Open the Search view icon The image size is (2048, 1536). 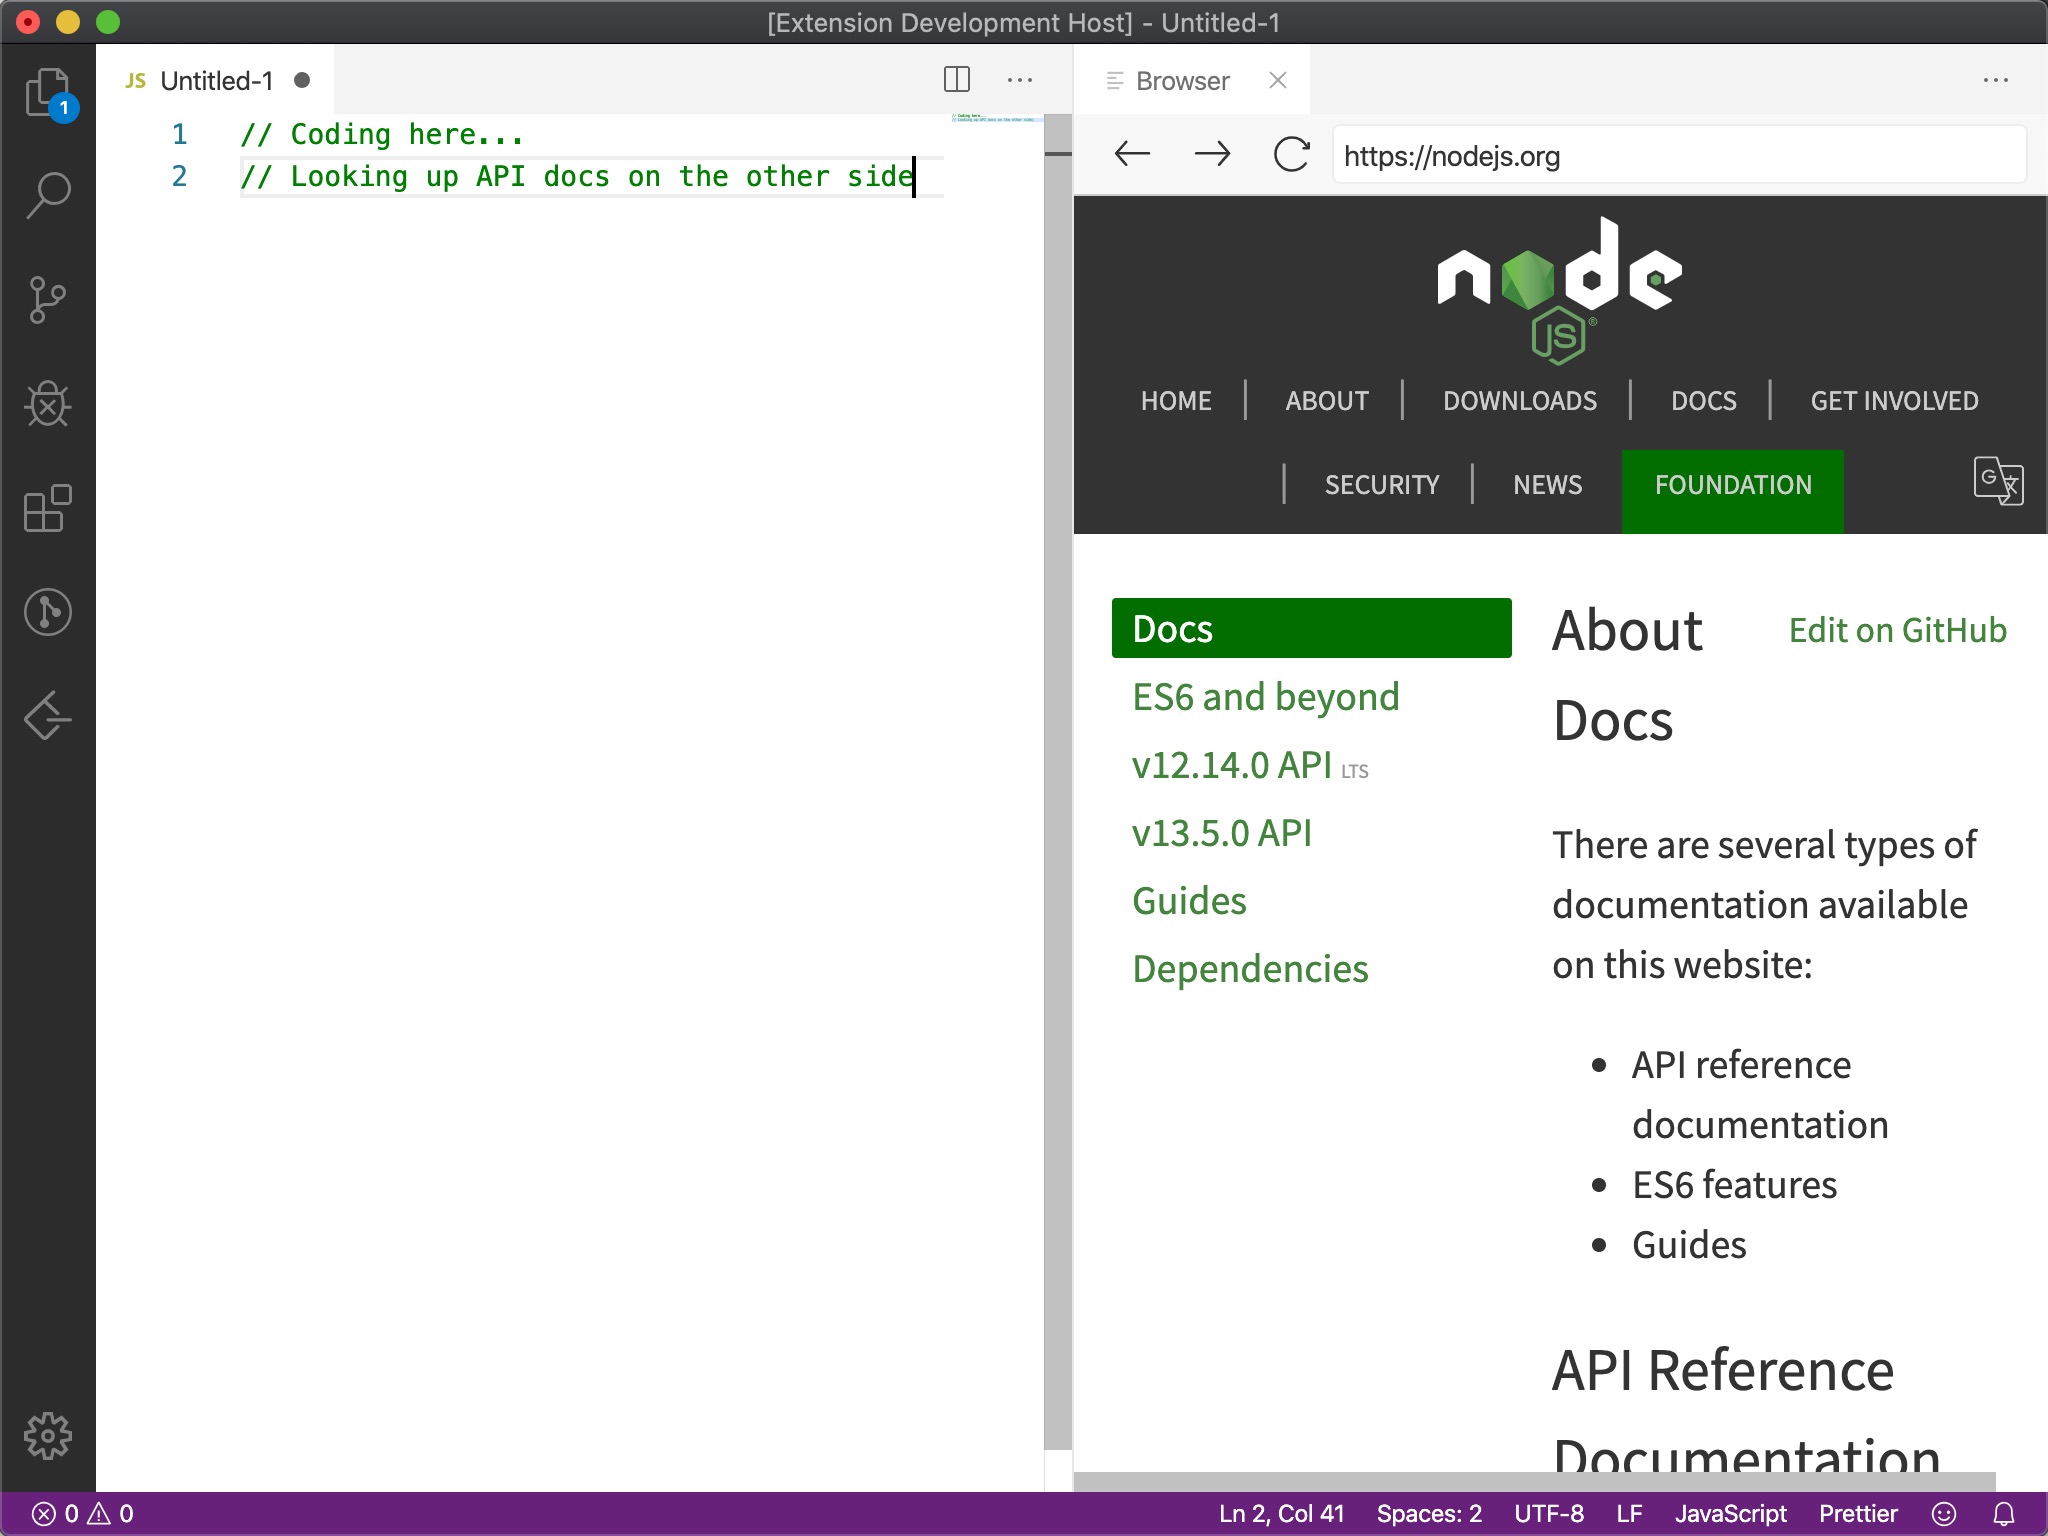tap(47, 195)
